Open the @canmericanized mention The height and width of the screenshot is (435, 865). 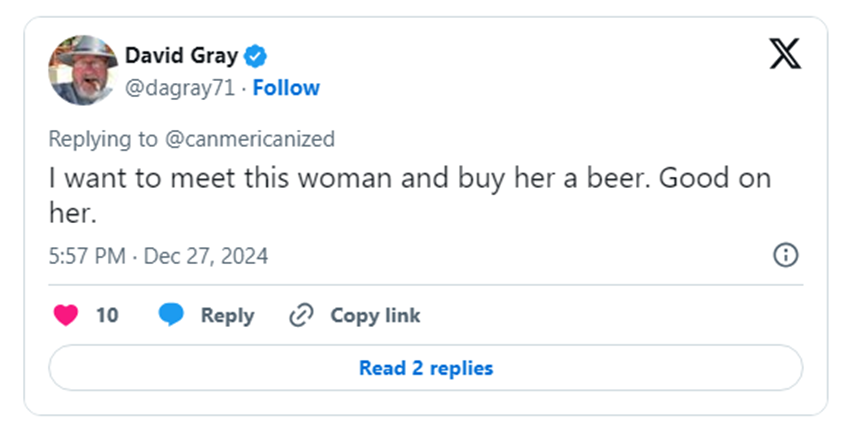tap(249, 139)
